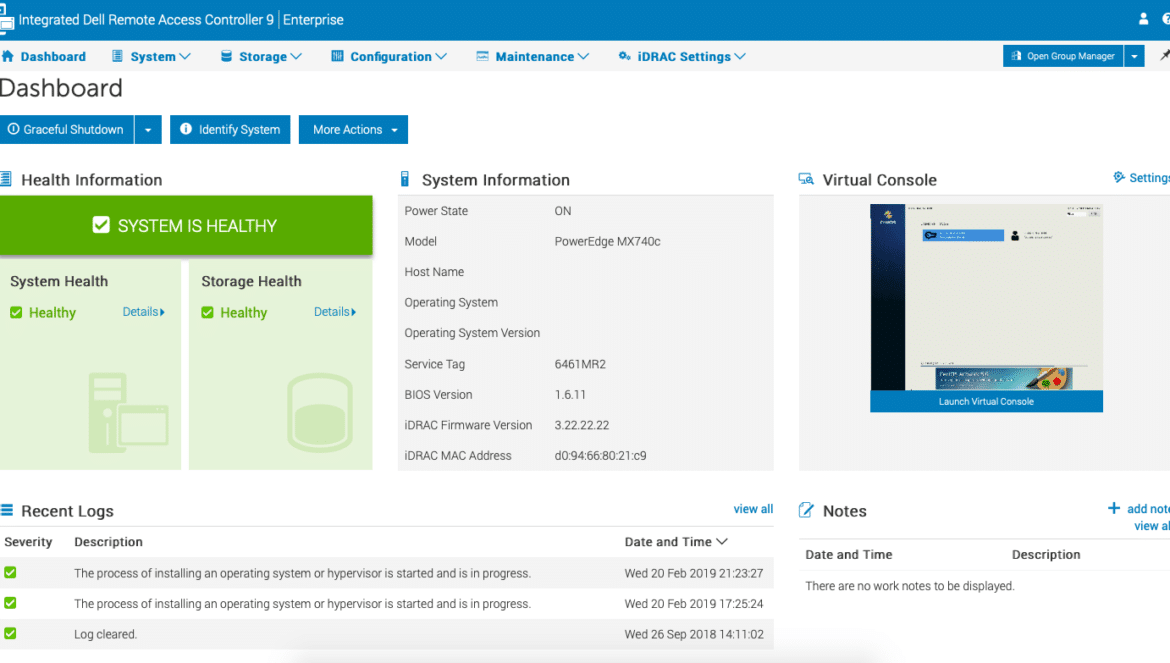Click the check icon in SYSTEM IS HEALTHY banner
This screenshot has height=663, width=1170.
101,225
